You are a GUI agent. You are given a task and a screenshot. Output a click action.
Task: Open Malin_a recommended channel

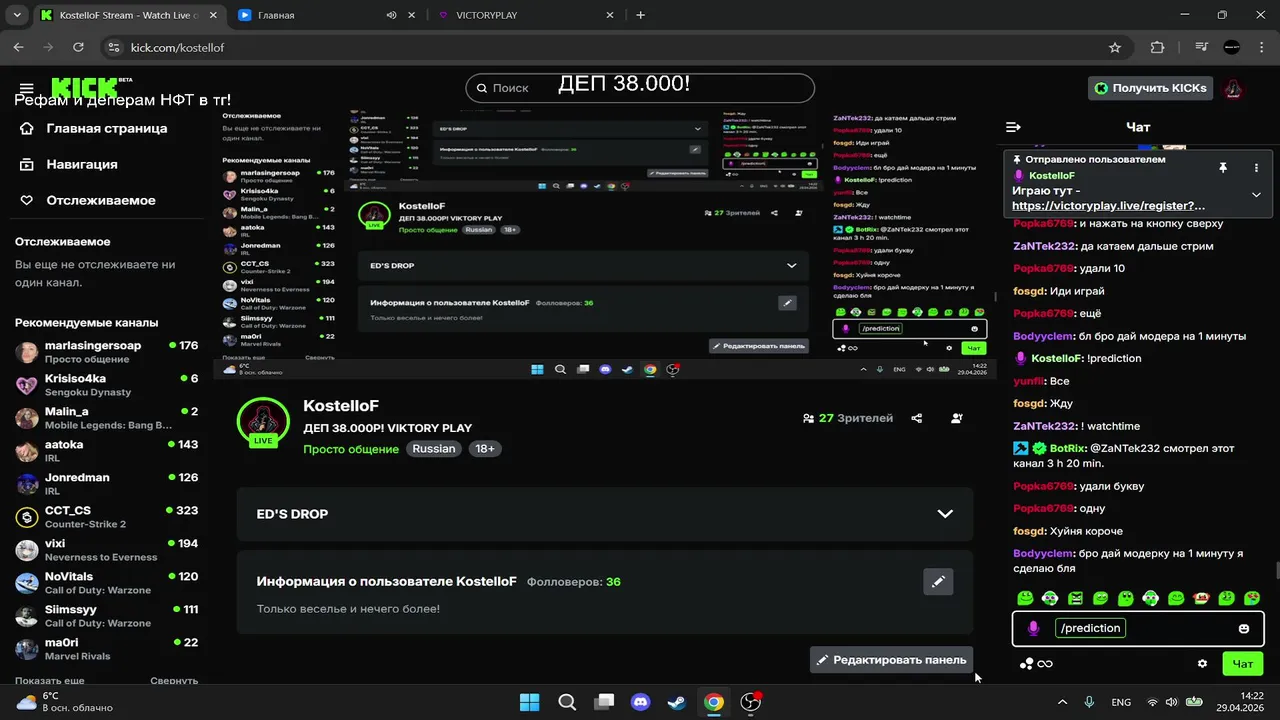pyautogui.click(x=107, y=418)
